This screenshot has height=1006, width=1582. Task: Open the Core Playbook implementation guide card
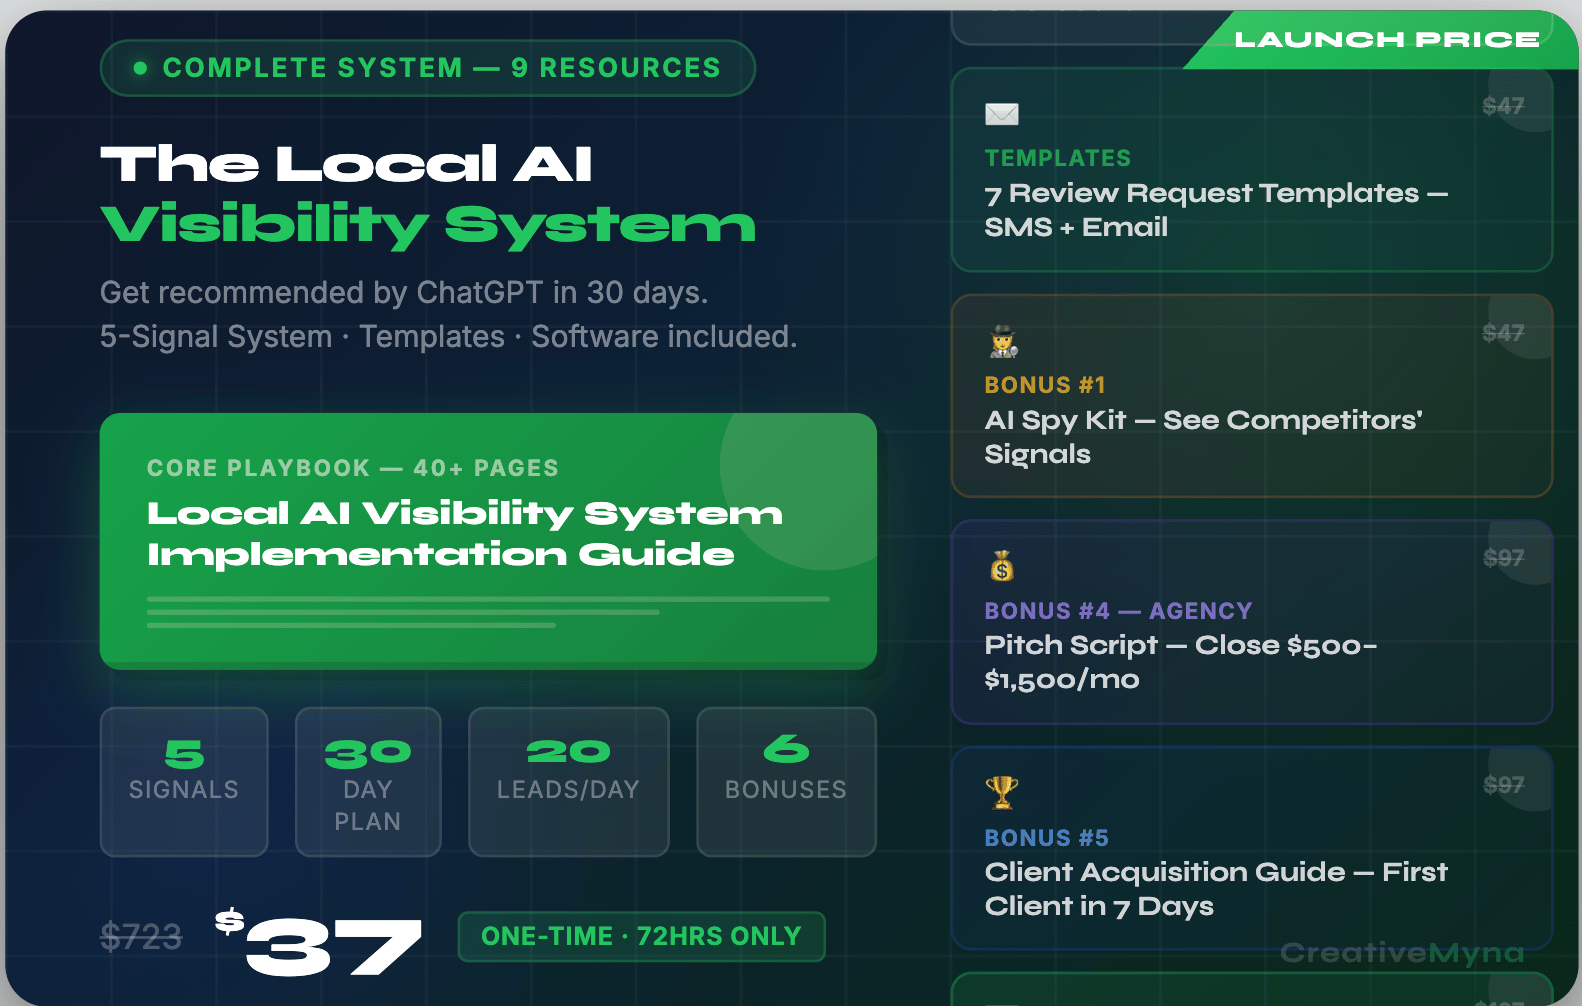tap(488, 541)
